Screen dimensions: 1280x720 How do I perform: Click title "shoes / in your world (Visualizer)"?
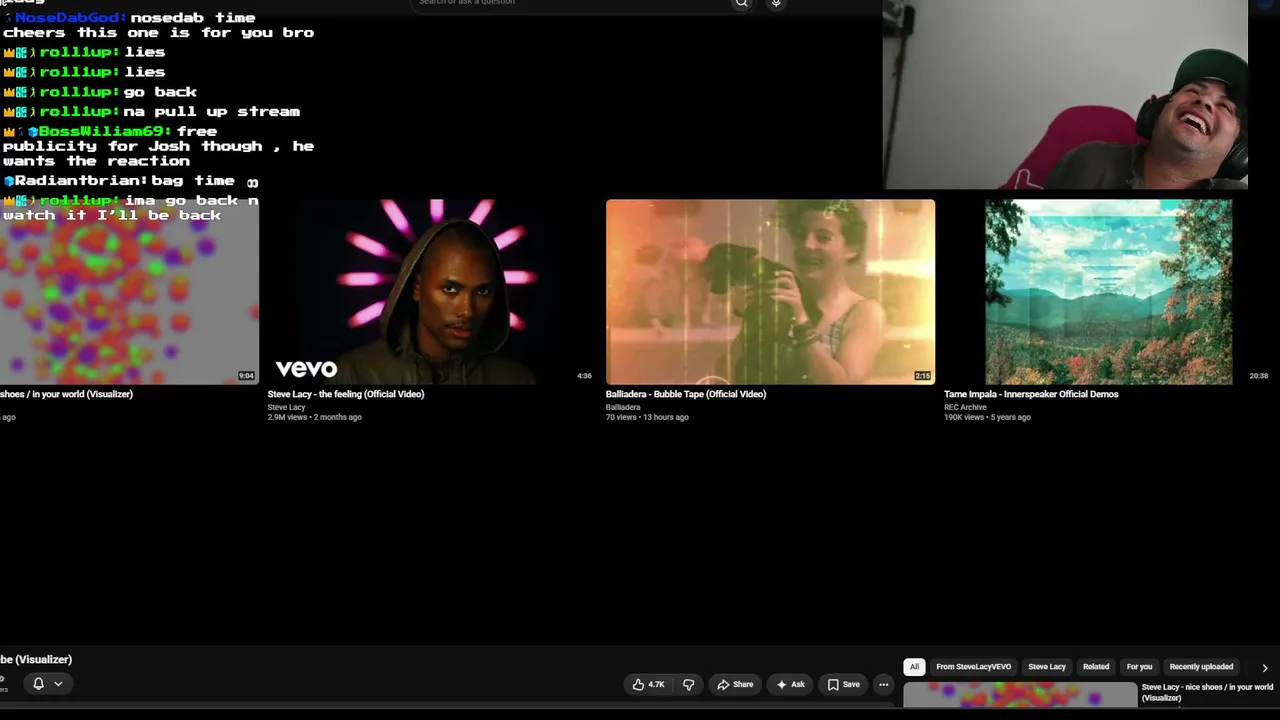pos(66,394)
